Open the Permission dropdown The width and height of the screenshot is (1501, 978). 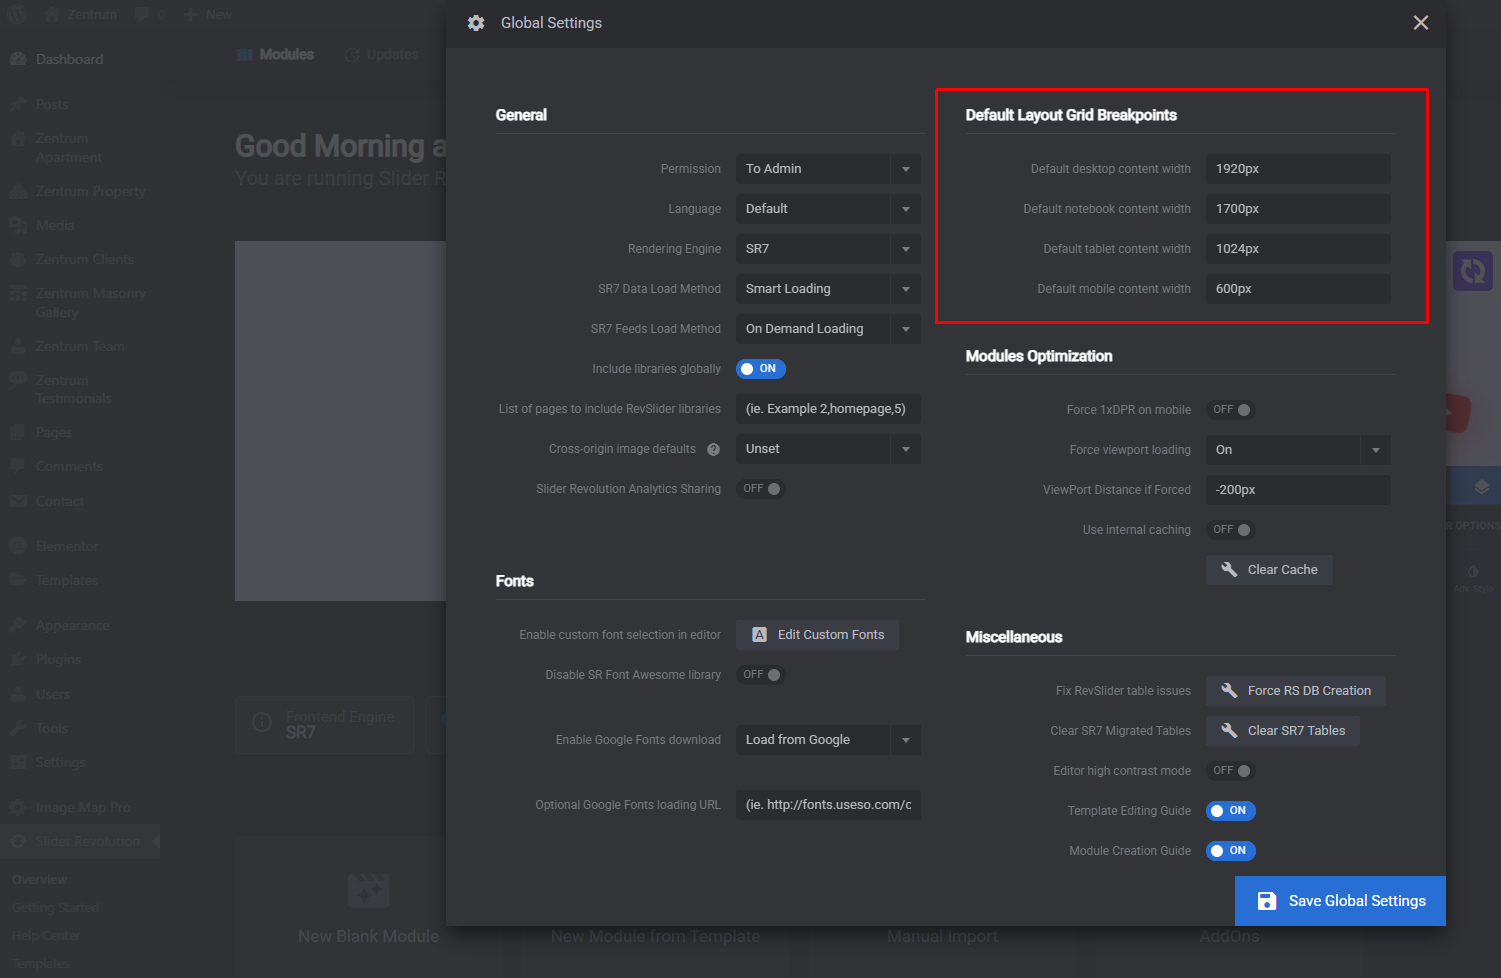[x=828, y=169]
